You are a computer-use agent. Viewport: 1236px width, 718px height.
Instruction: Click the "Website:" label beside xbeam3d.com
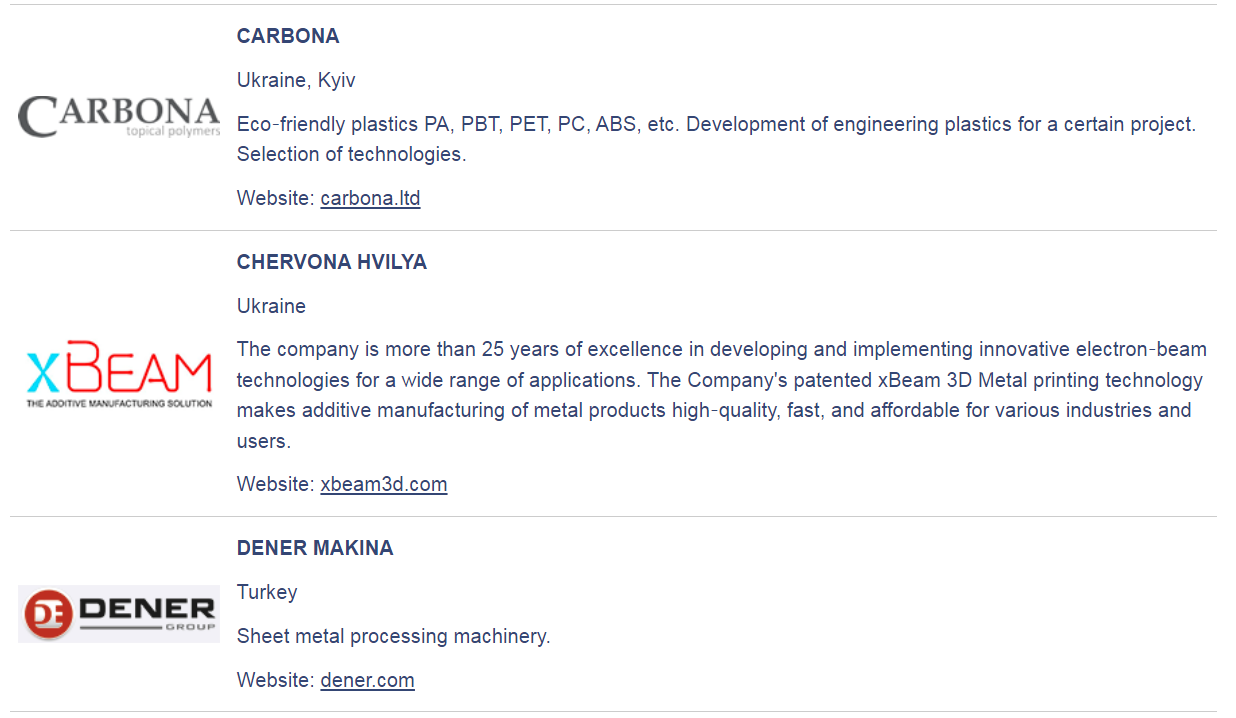point(275,484)
